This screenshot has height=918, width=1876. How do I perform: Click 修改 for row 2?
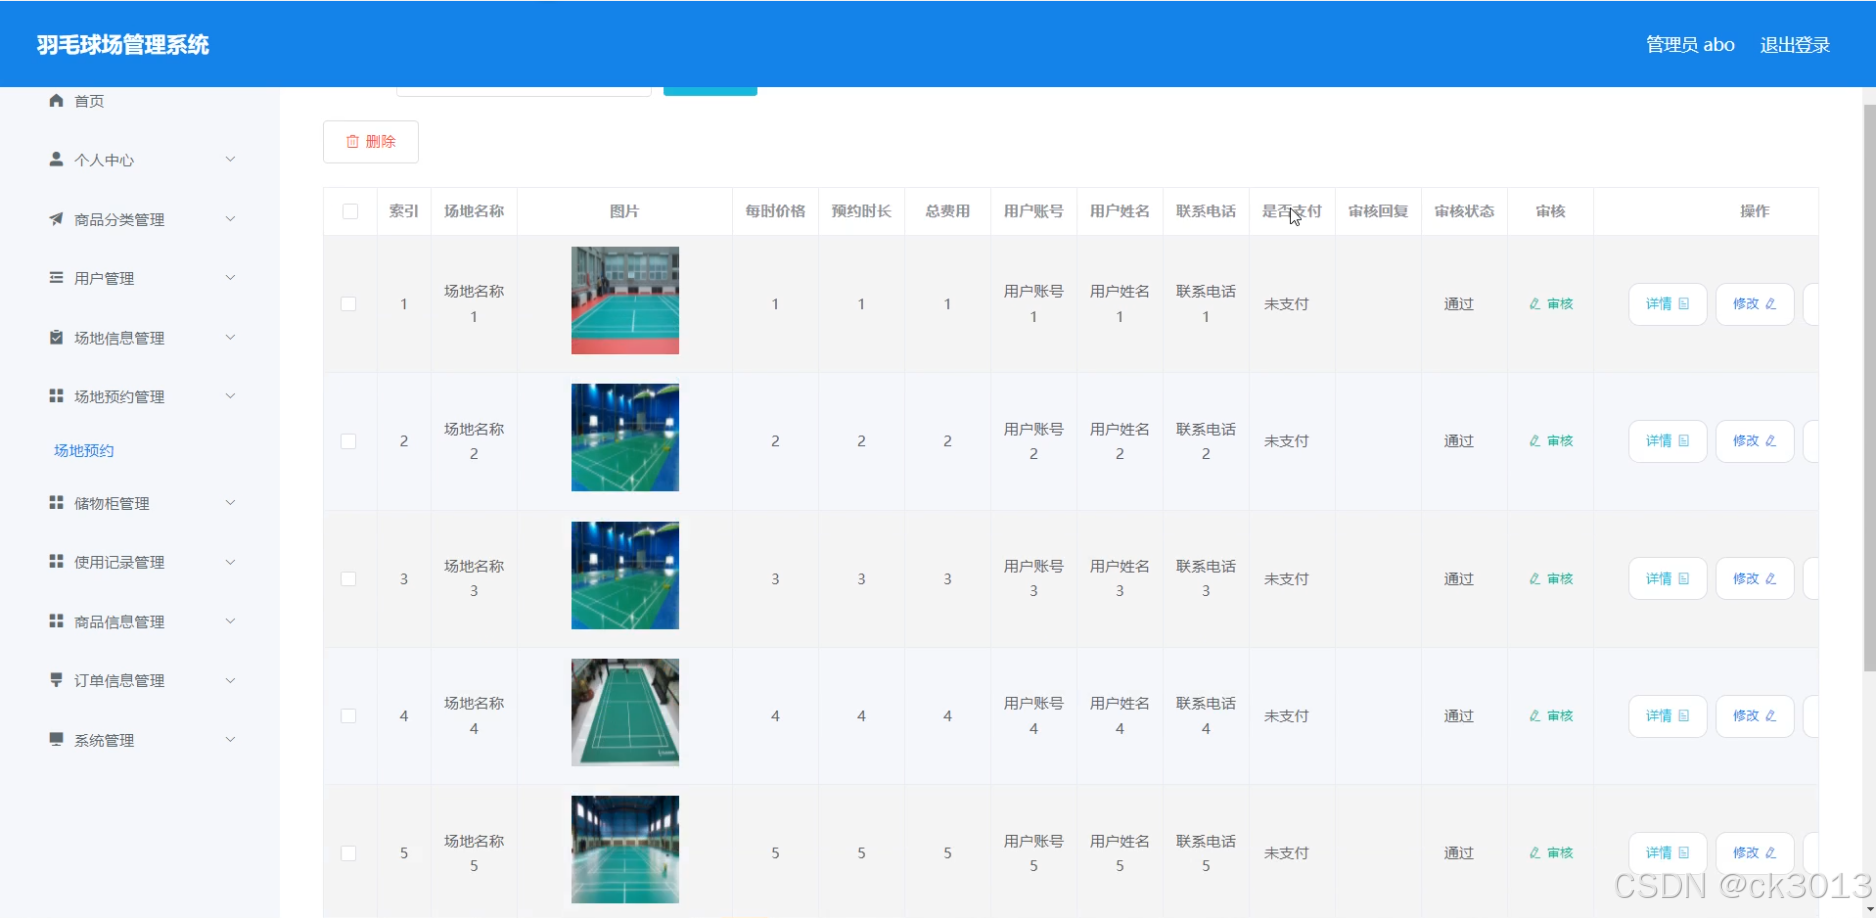[x=1755, y=441]
